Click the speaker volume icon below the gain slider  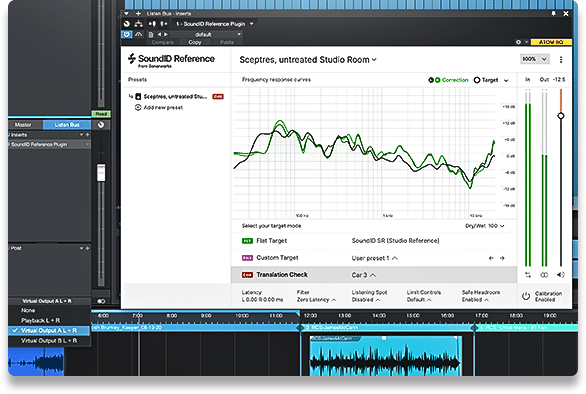(561, 275)
